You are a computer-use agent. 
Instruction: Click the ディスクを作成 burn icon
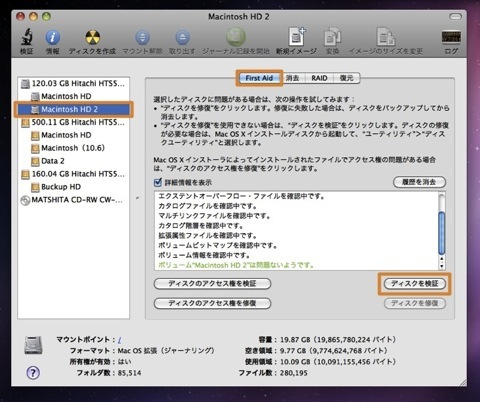(93, 37)
